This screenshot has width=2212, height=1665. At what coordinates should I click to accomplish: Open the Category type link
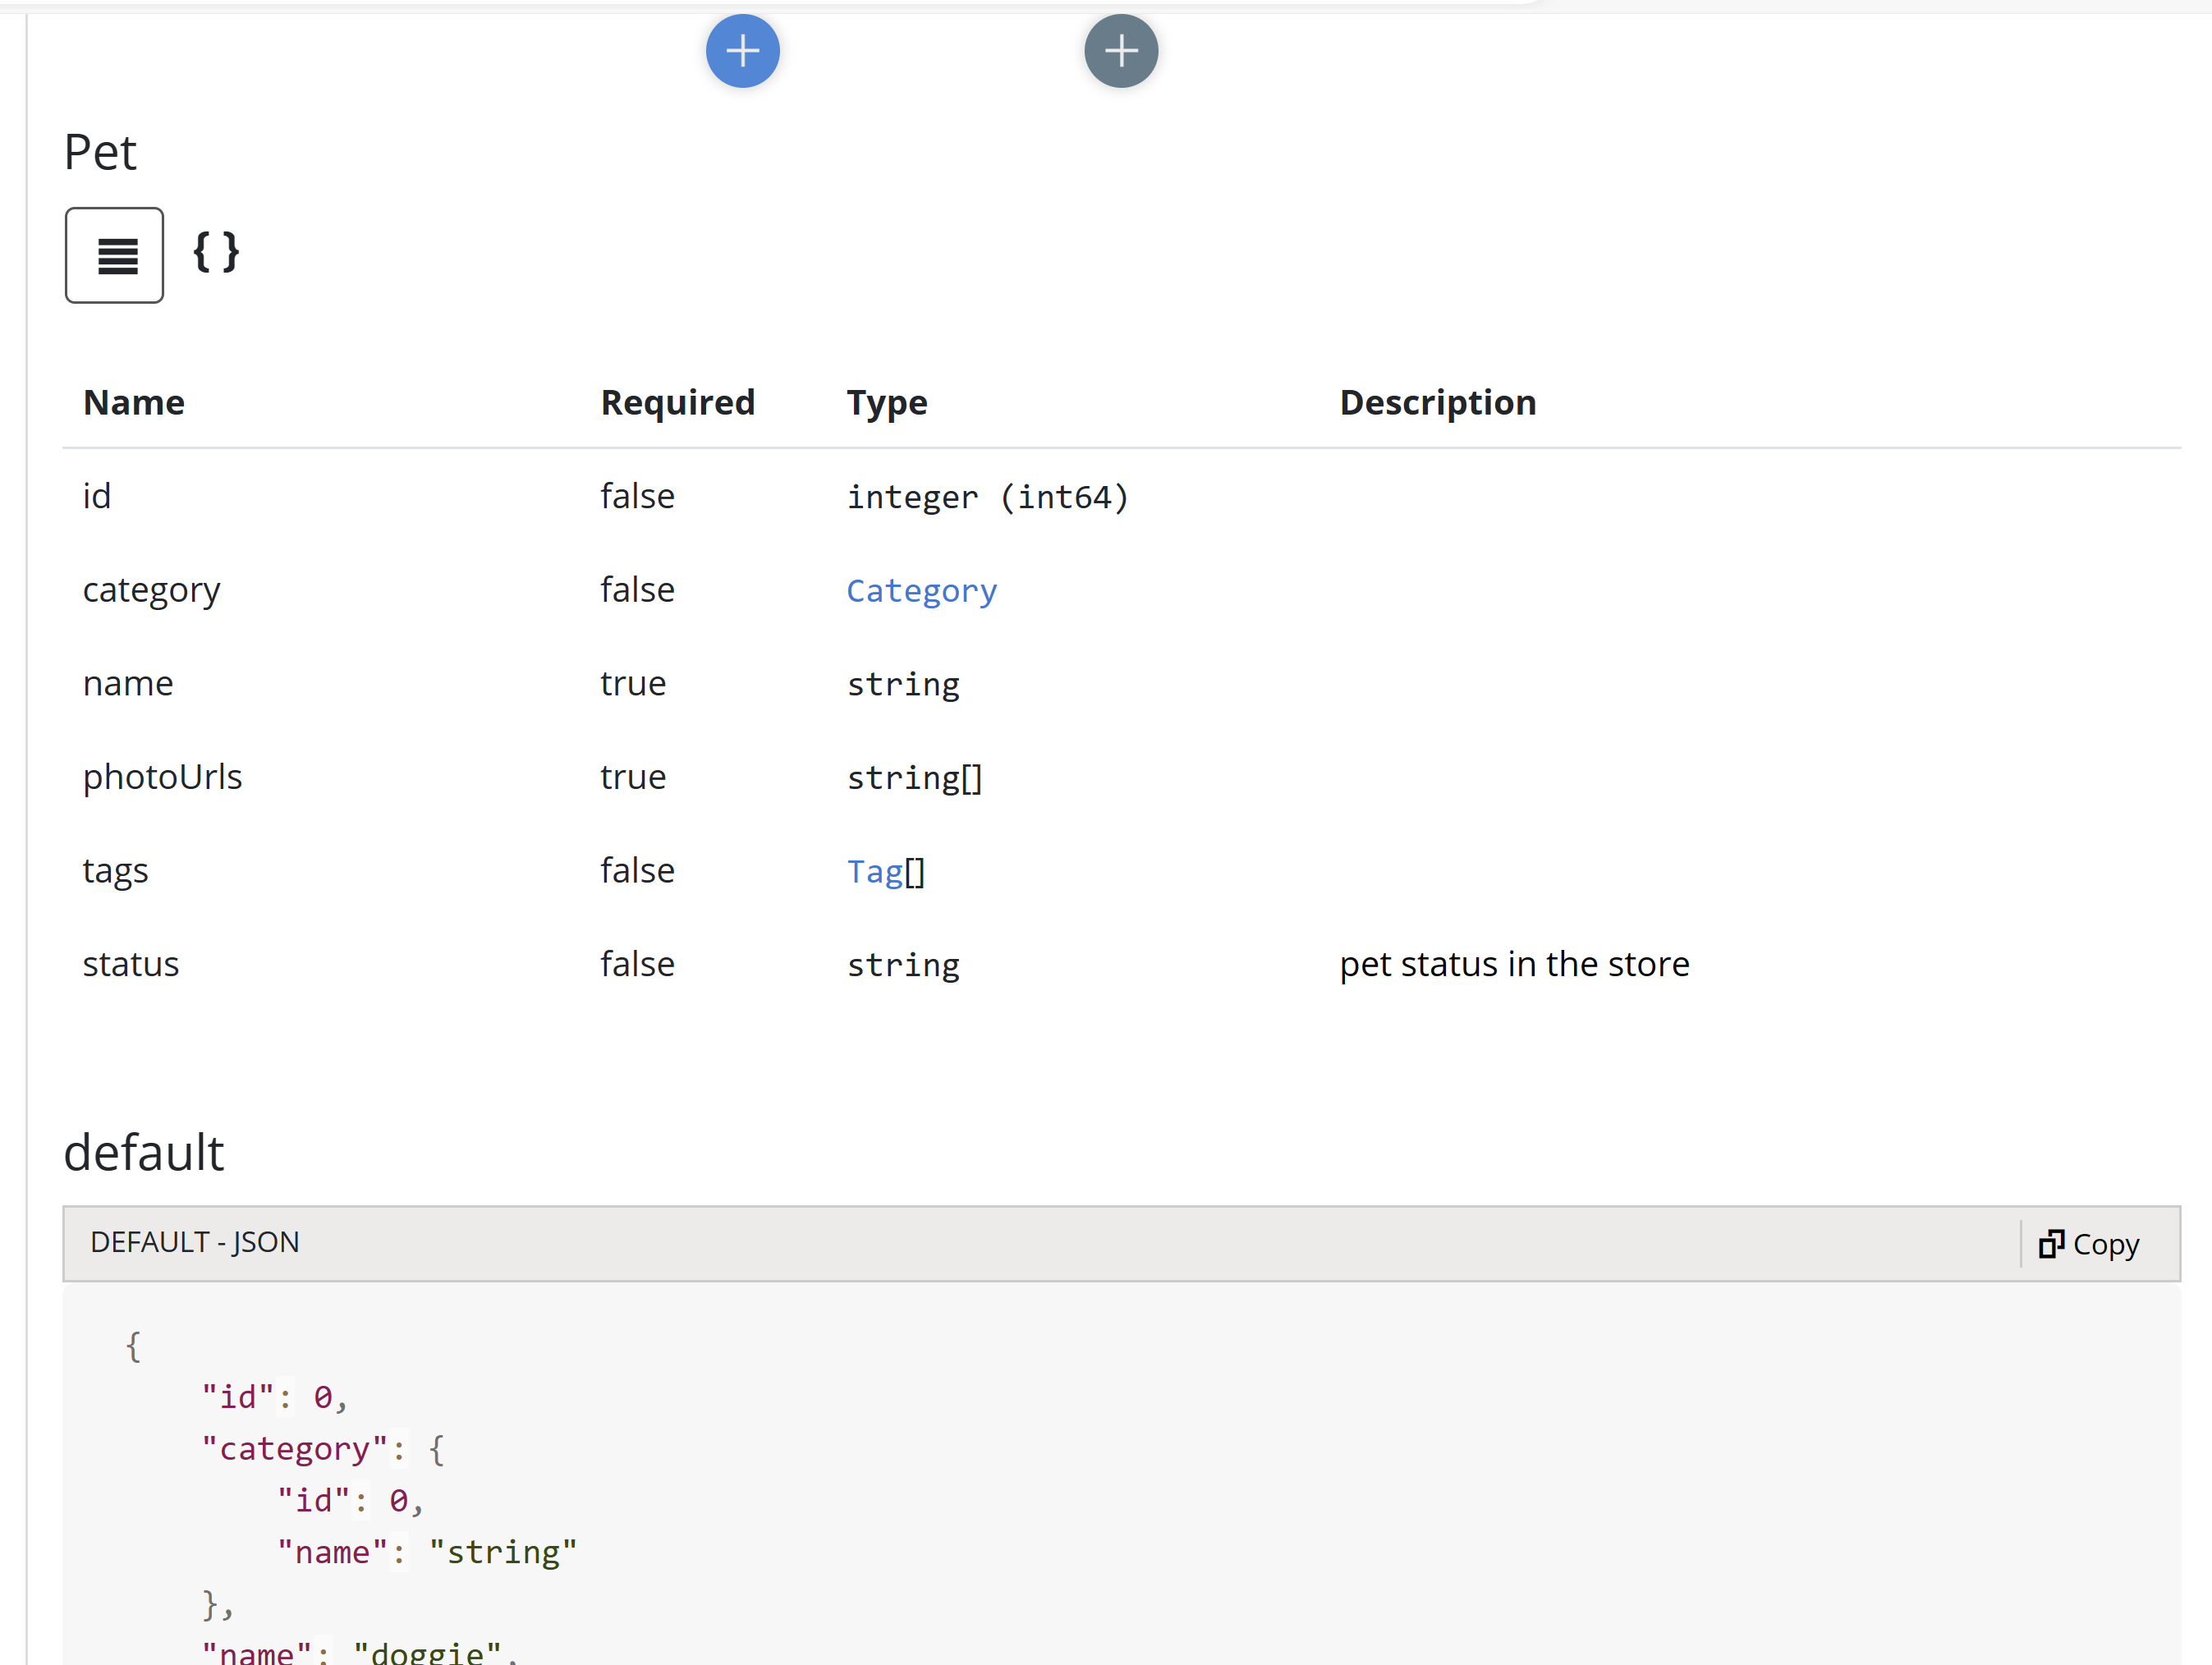[x=921, y=590]
